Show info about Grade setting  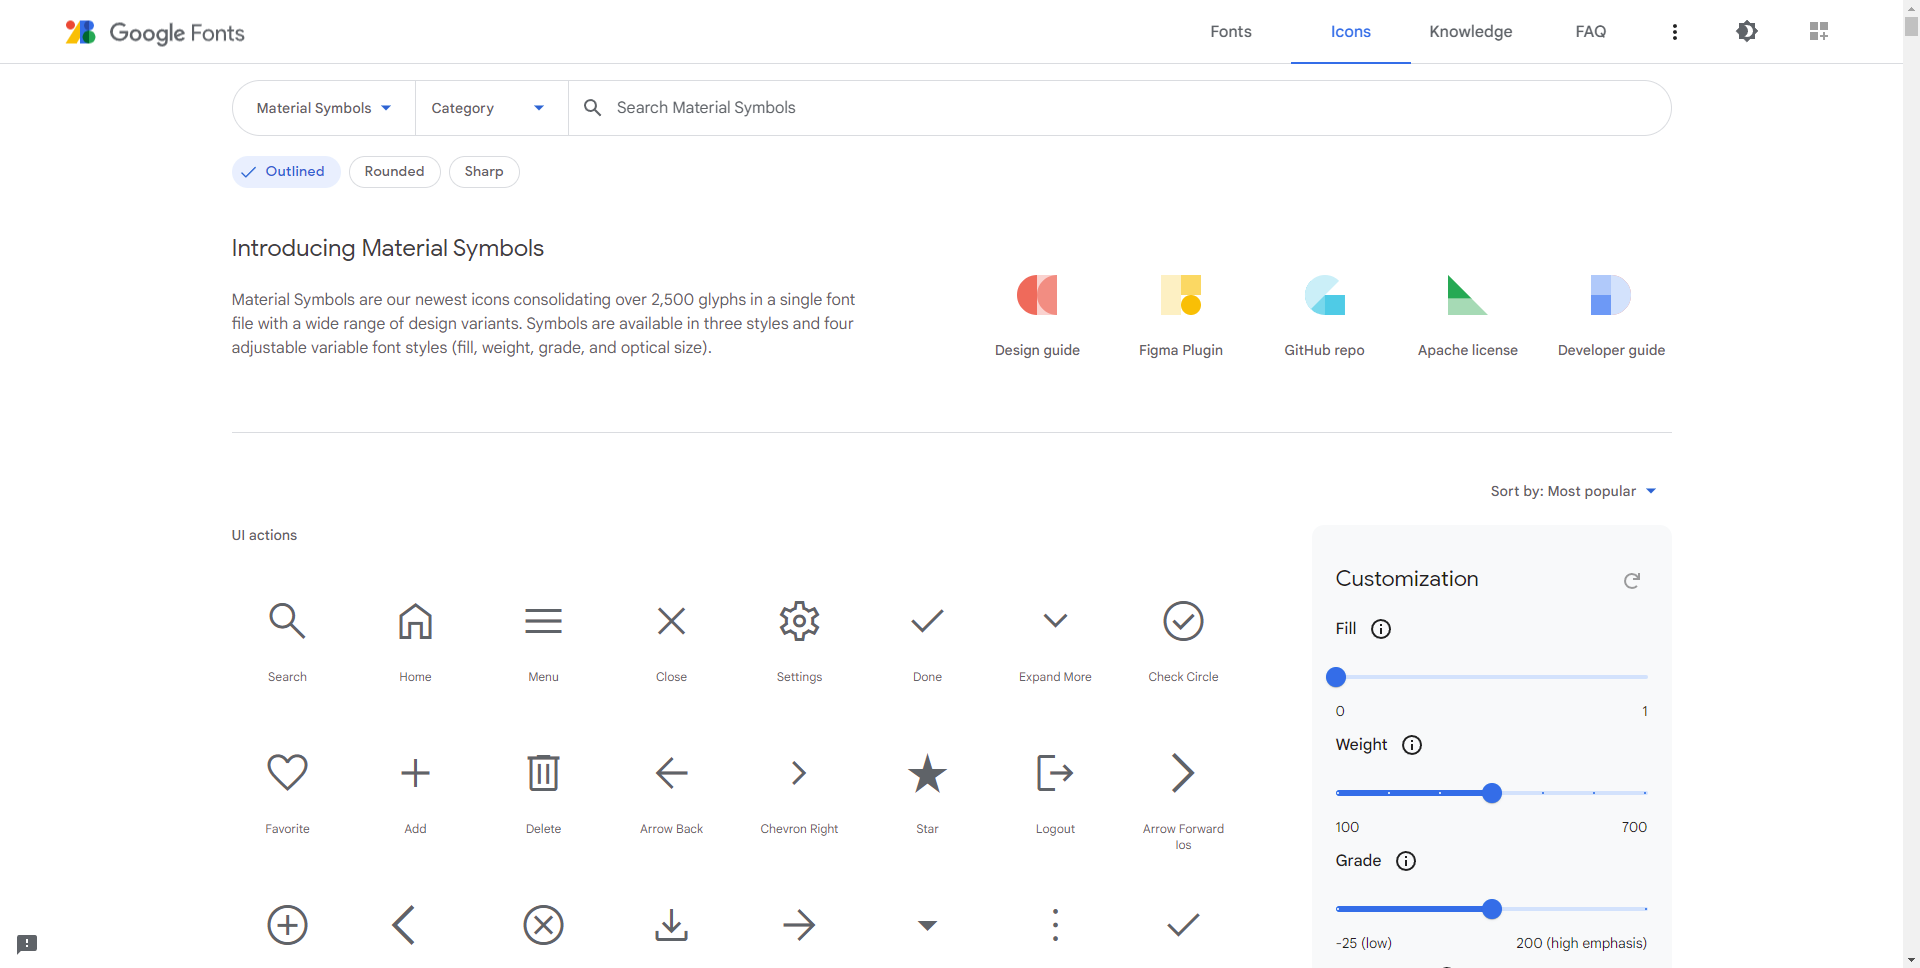coord(1406,861)
